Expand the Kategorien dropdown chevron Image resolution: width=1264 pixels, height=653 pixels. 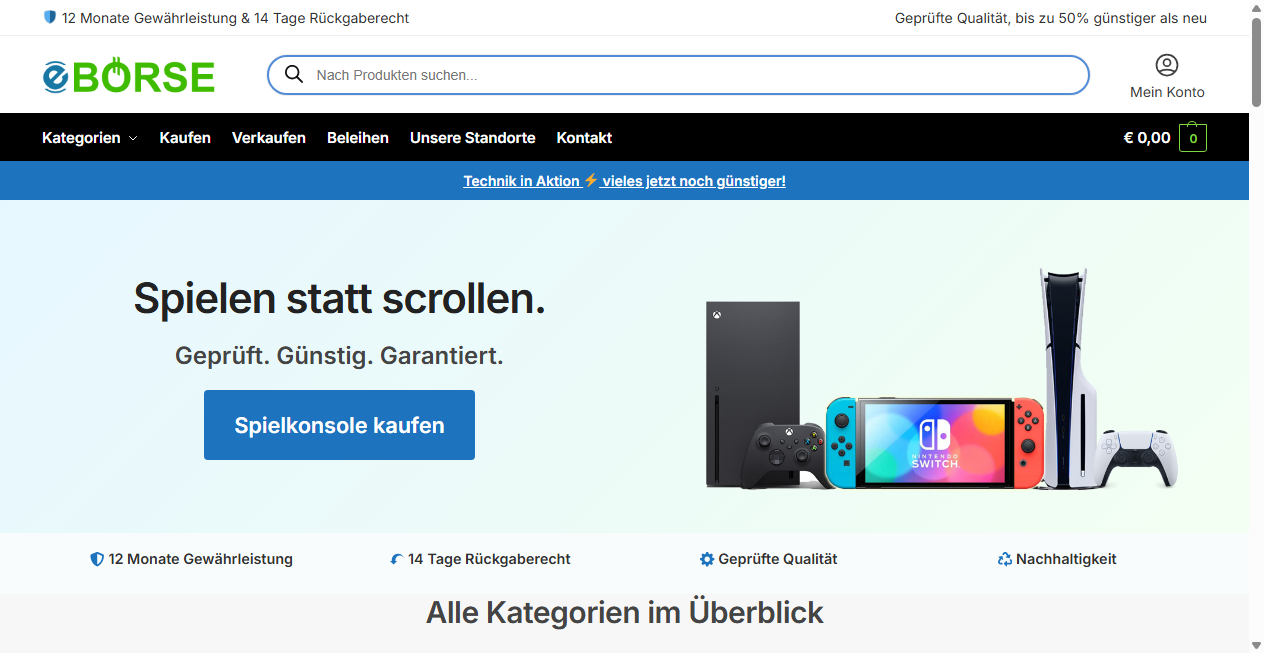(x=133, y=138)
